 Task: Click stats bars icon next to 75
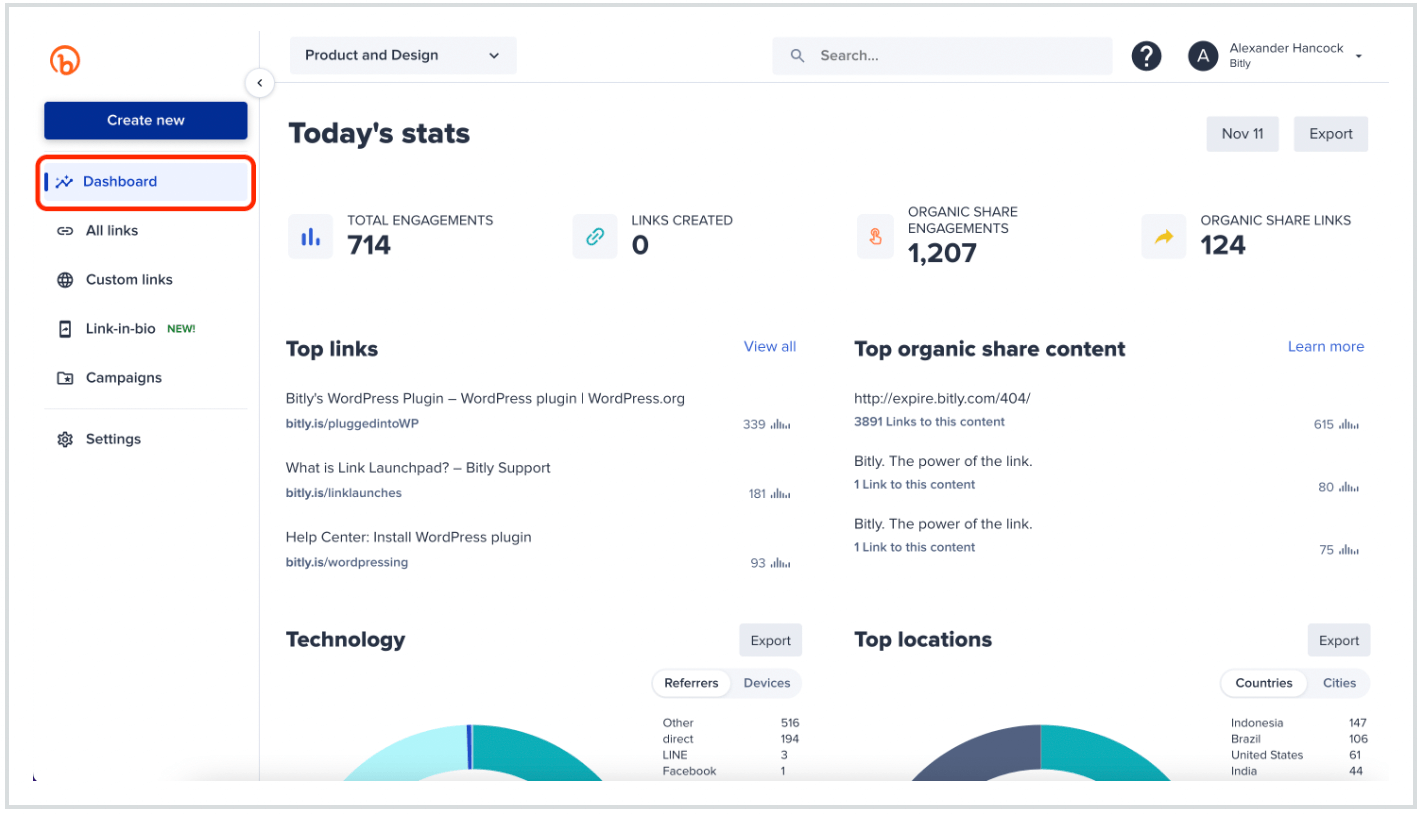coord(1349,550)
